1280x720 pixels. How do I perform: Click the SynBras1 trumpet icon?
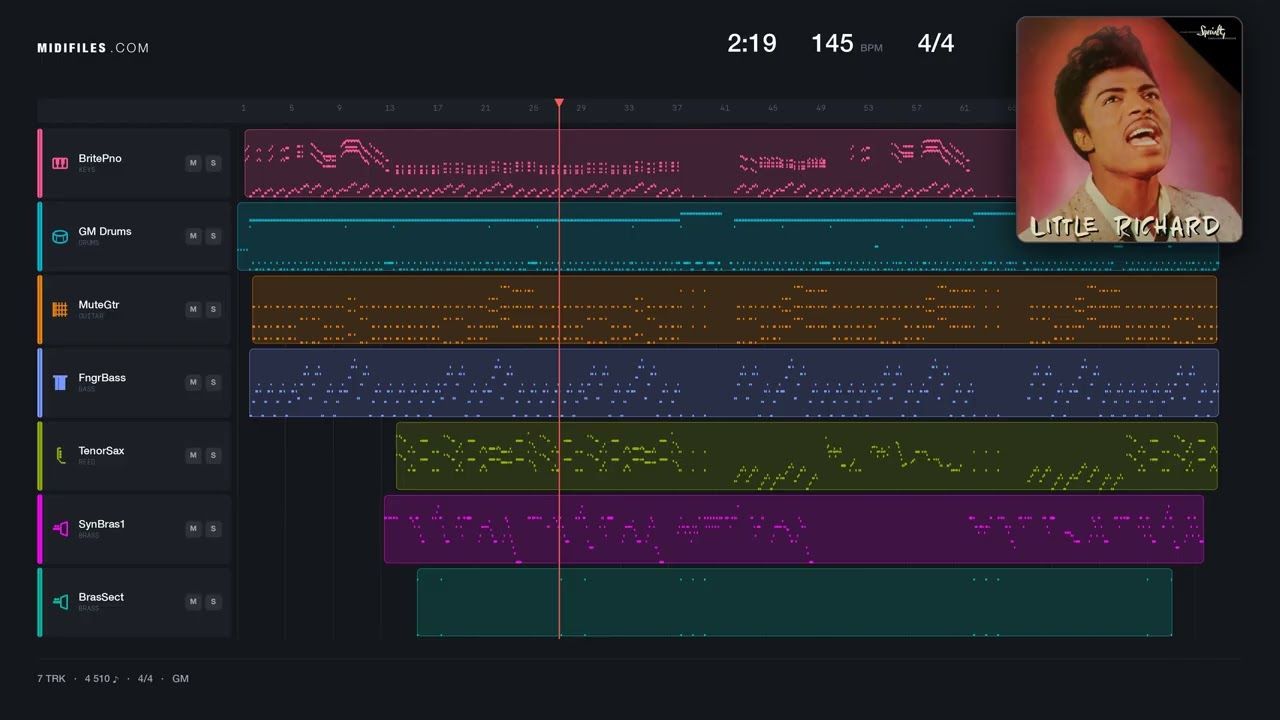(x=60, y=528)
